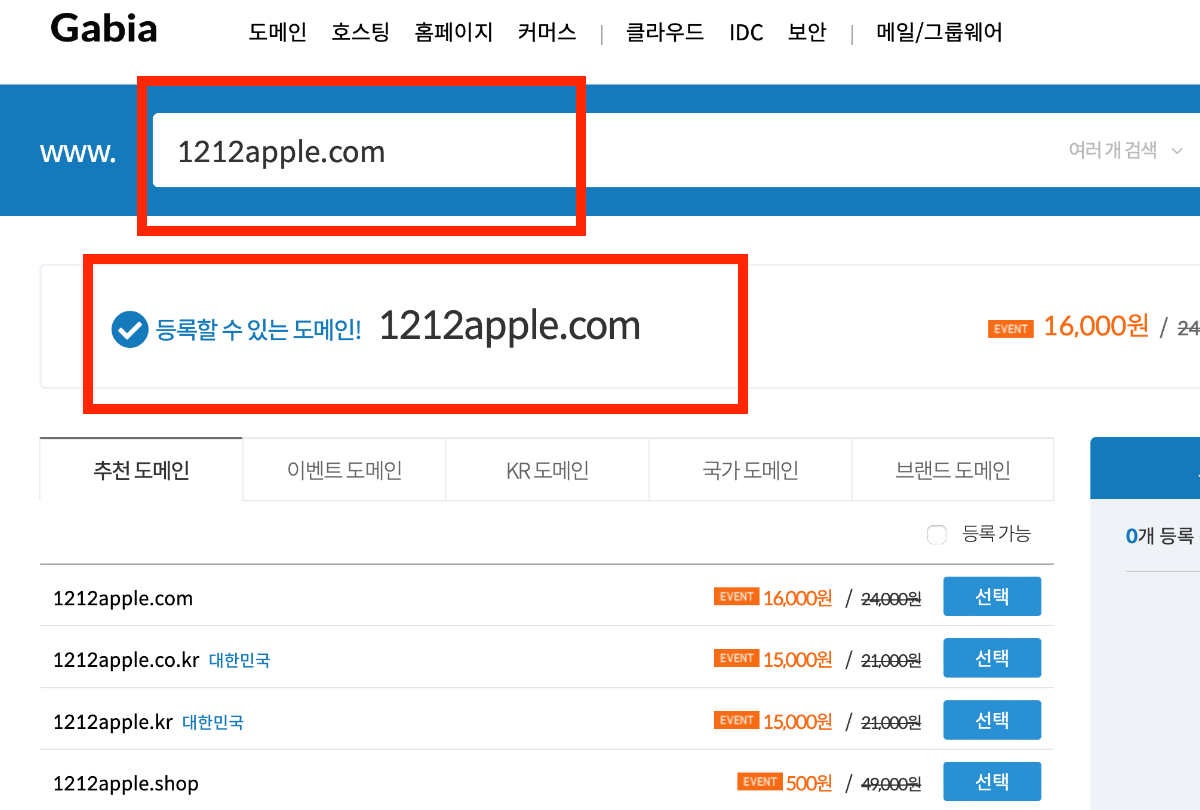Click EVENT badge in the available-domain banner

1010,328
